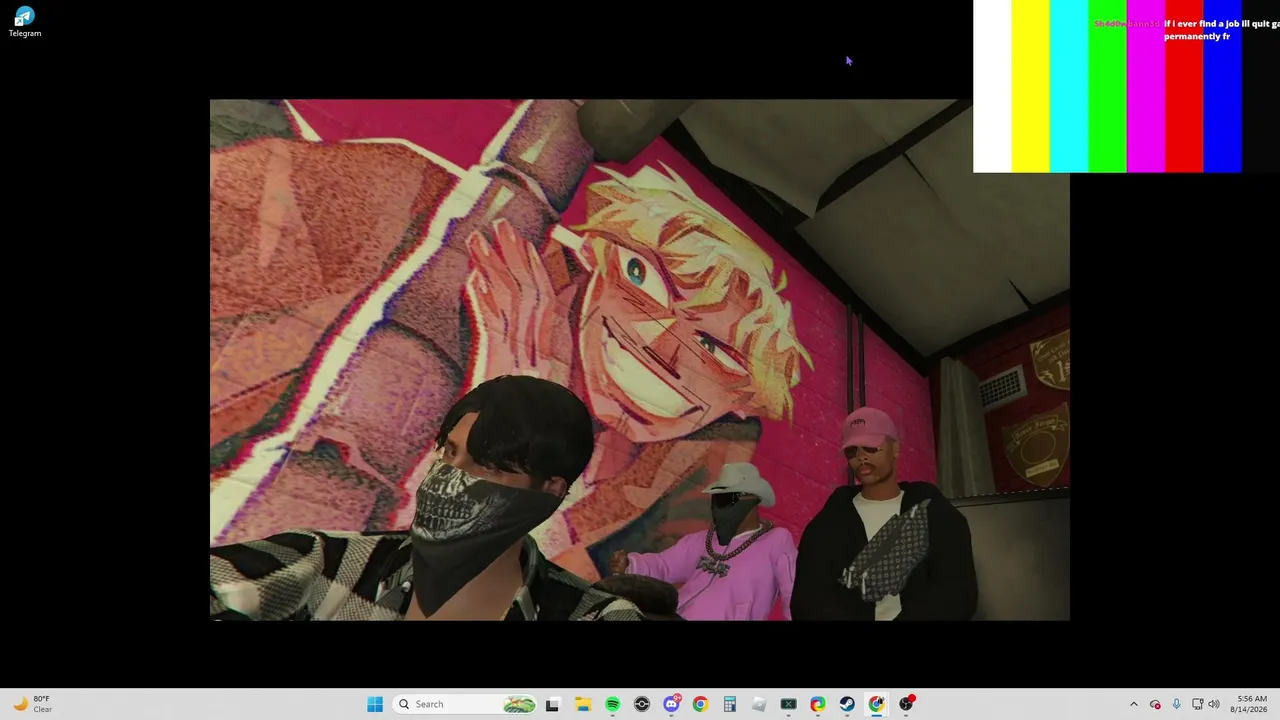
Task: Open Discord from the taskbar
Action: point(671,704)
